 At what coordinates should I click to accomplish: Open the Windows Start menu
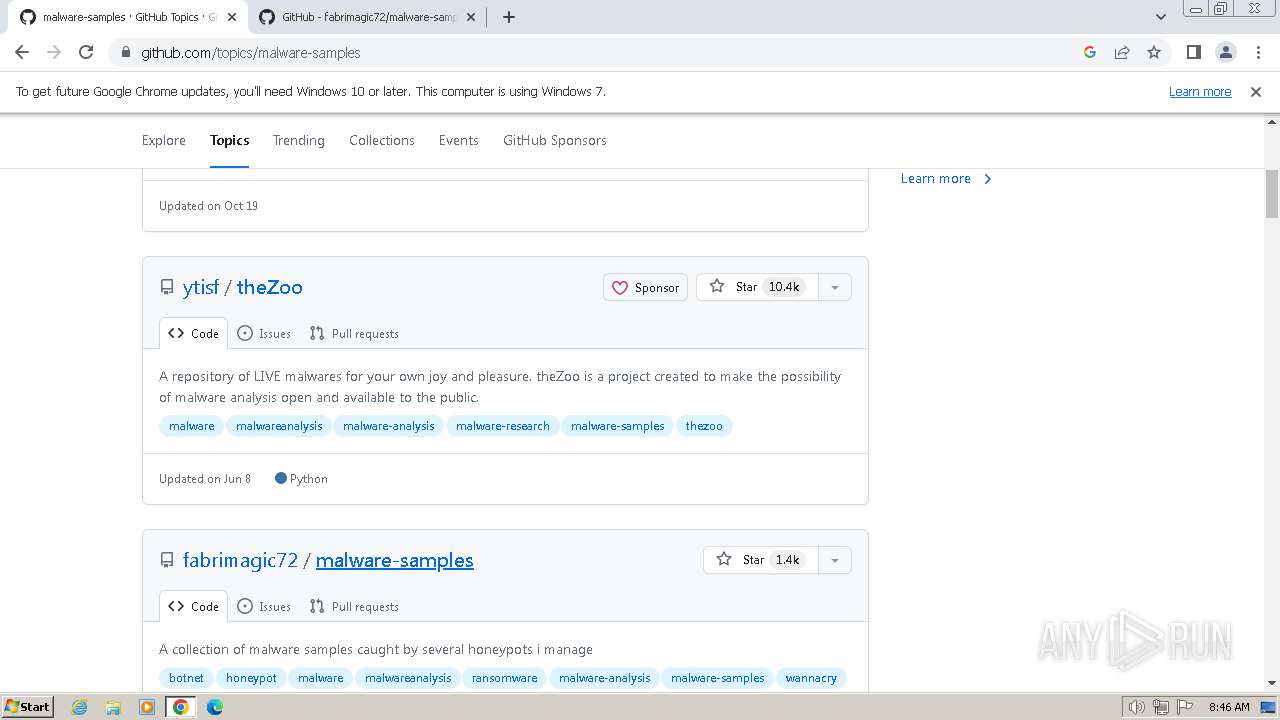(x=28, y=706)
